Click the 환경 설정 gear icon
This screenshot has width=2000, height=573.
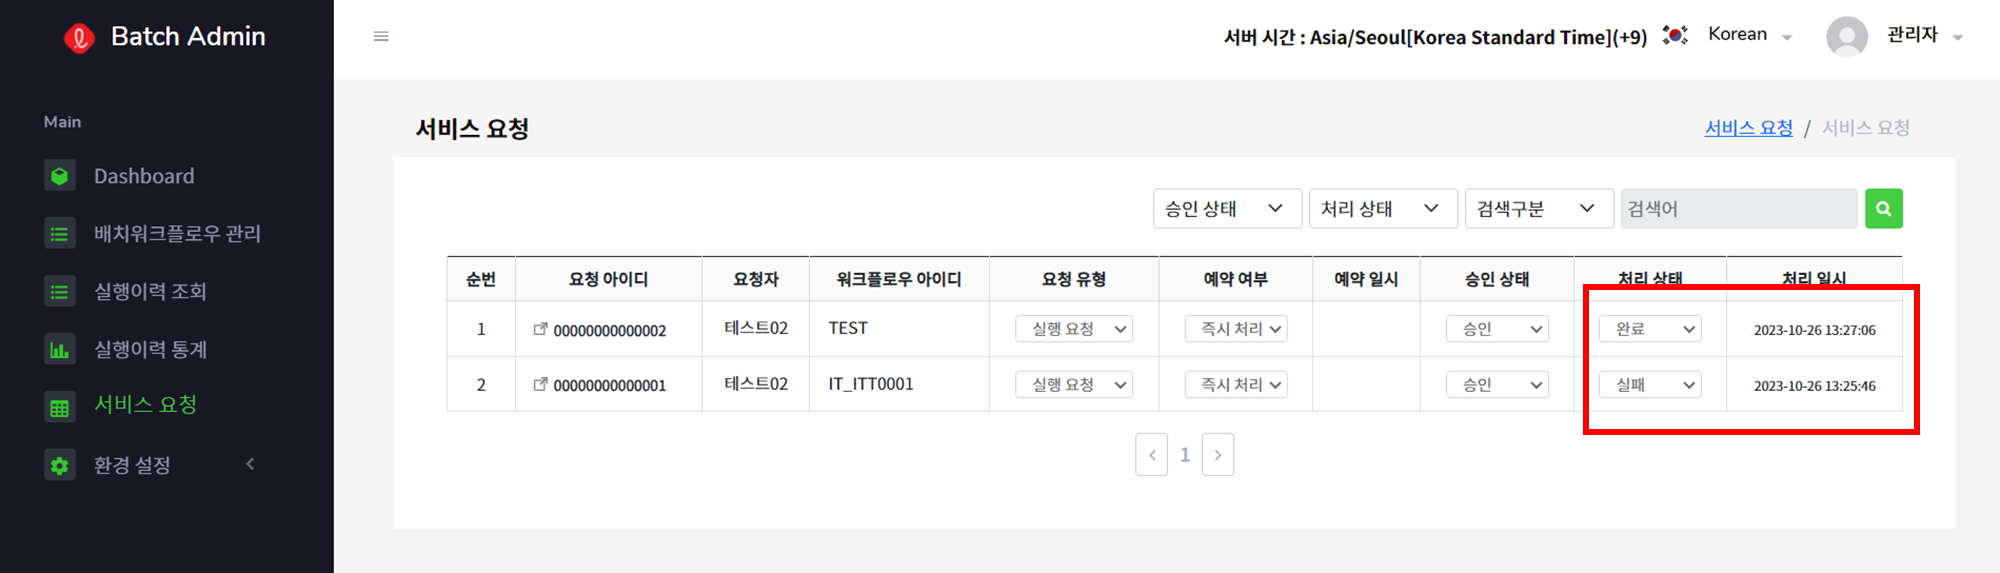click(60, 465)
